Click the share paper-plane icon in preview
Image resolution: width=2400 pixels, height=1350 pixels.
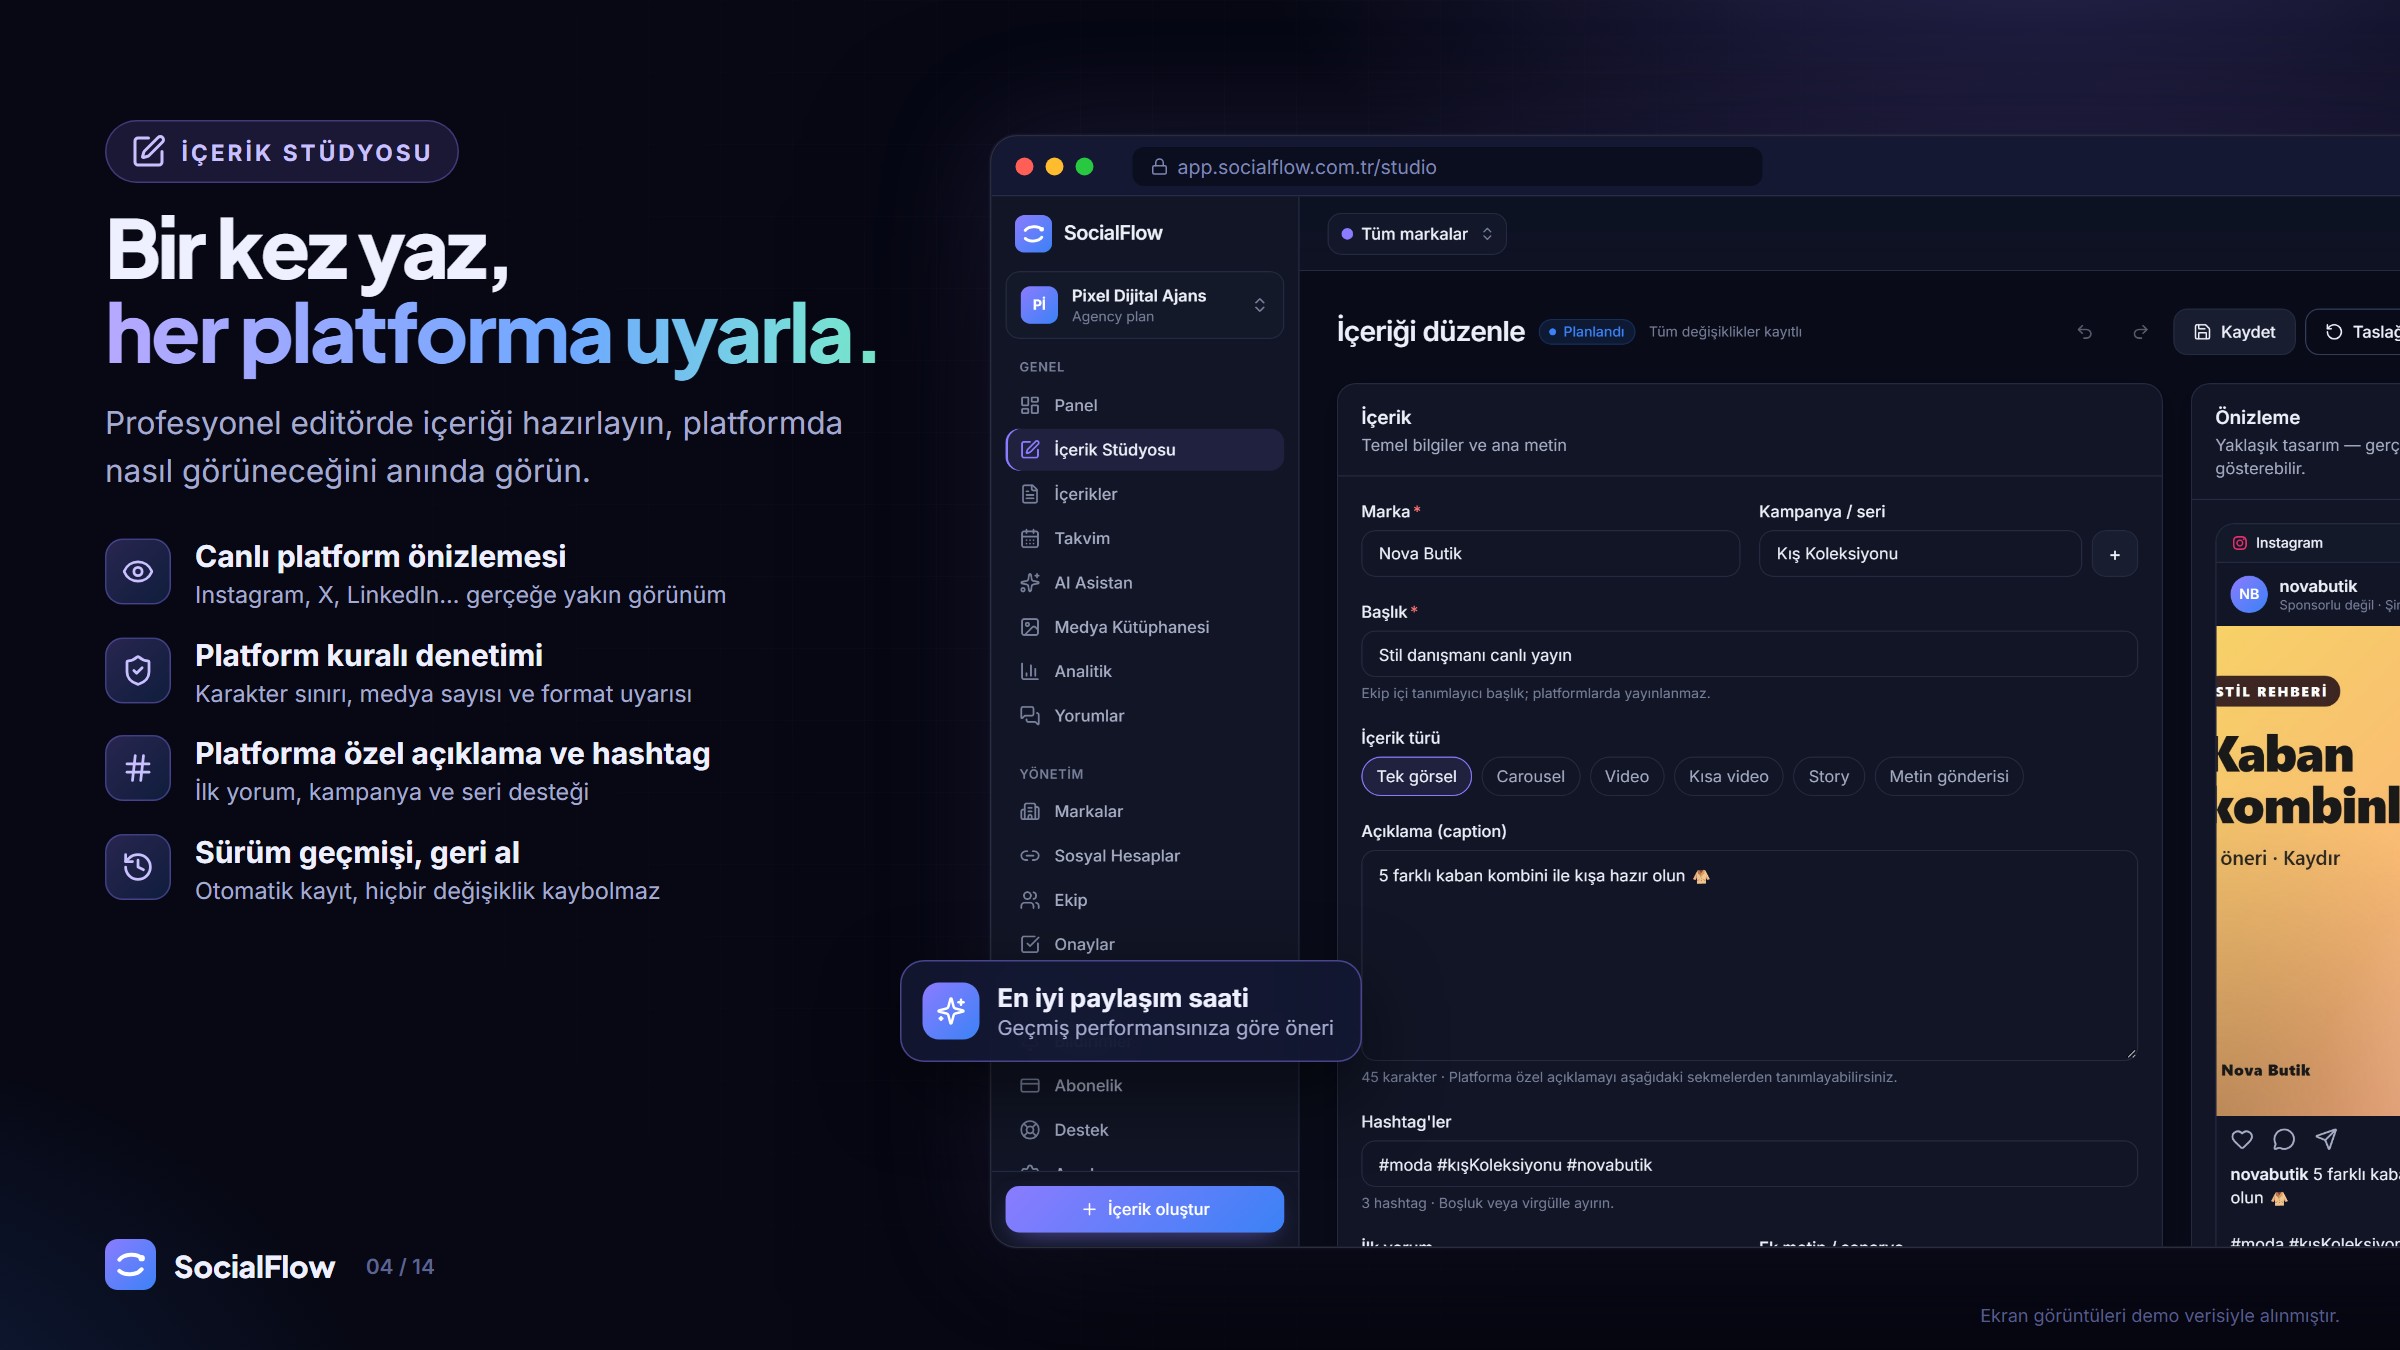pos(2326,1139)
